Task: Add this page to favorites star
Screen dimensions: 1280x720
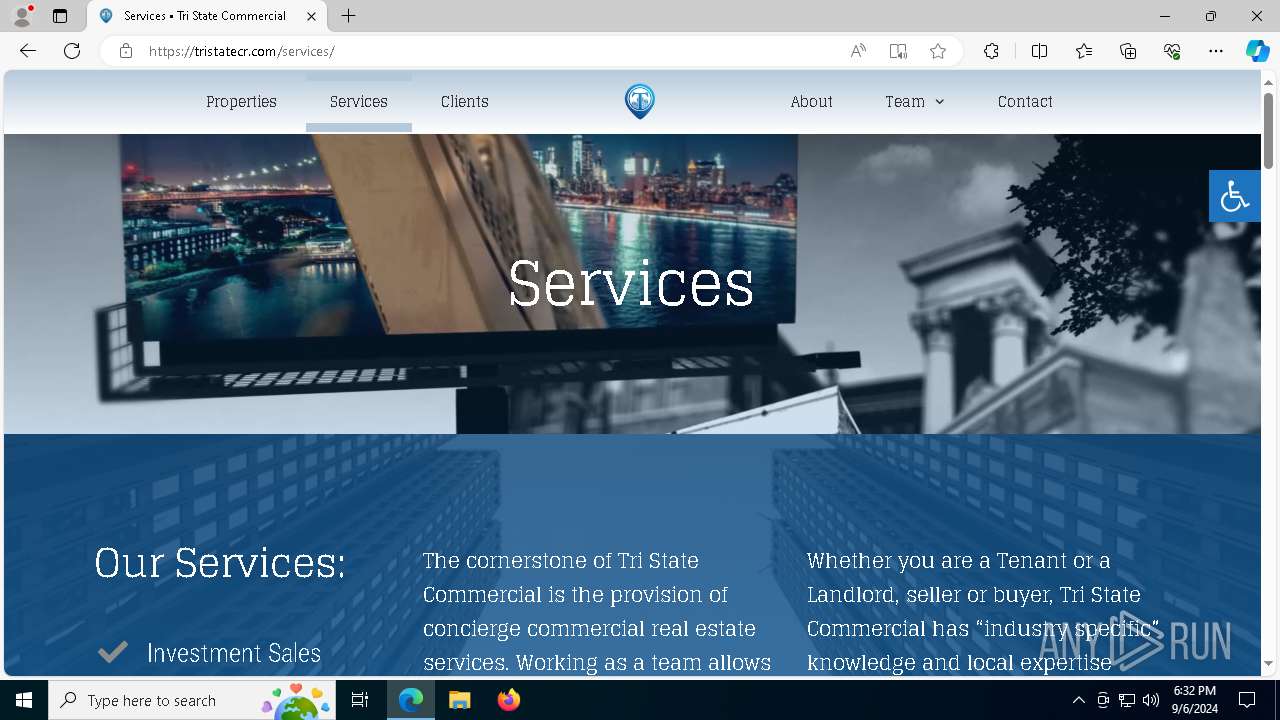Action: point(938,51)
